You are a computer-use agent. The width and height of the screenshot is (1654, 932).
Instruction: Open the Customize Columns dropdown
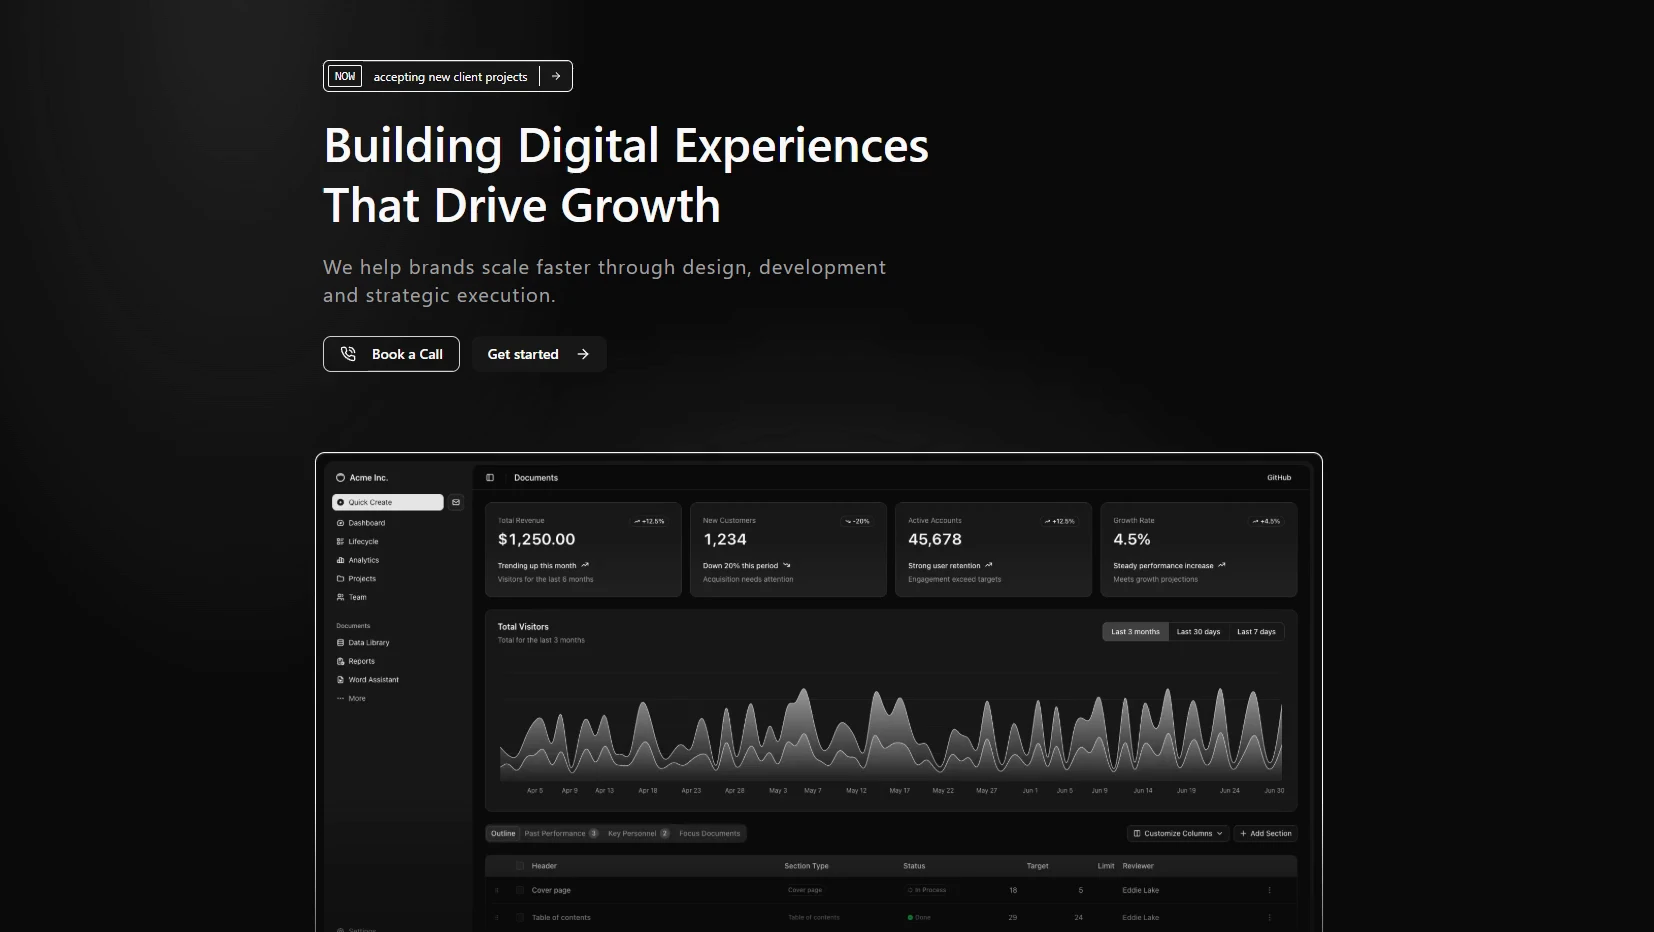[x=1178, y=833]
